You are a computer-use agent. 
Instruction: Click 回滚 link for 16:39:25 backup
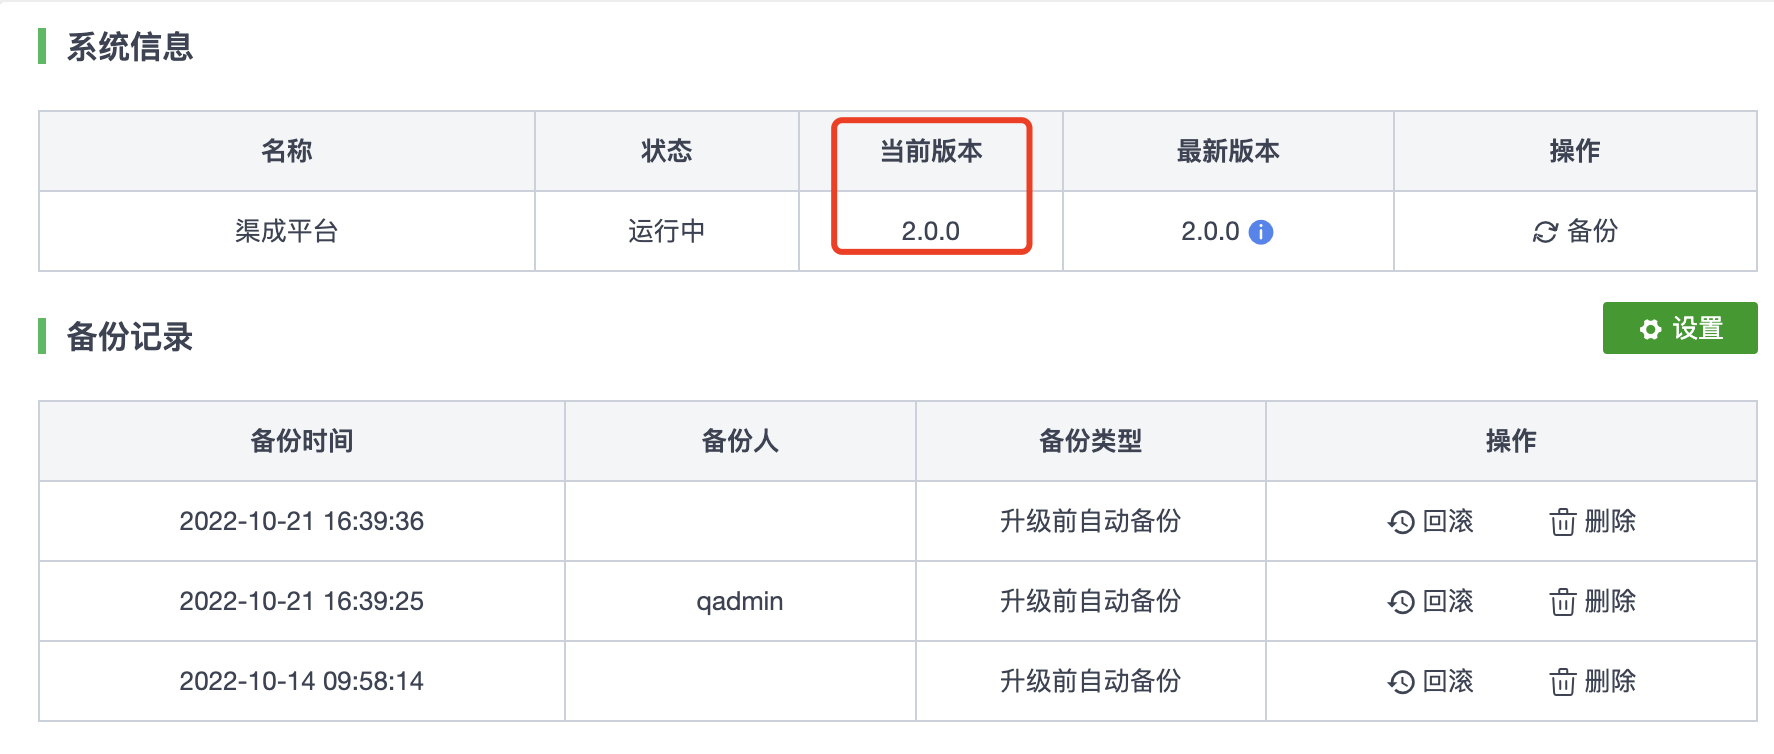tap(1448, 601)
